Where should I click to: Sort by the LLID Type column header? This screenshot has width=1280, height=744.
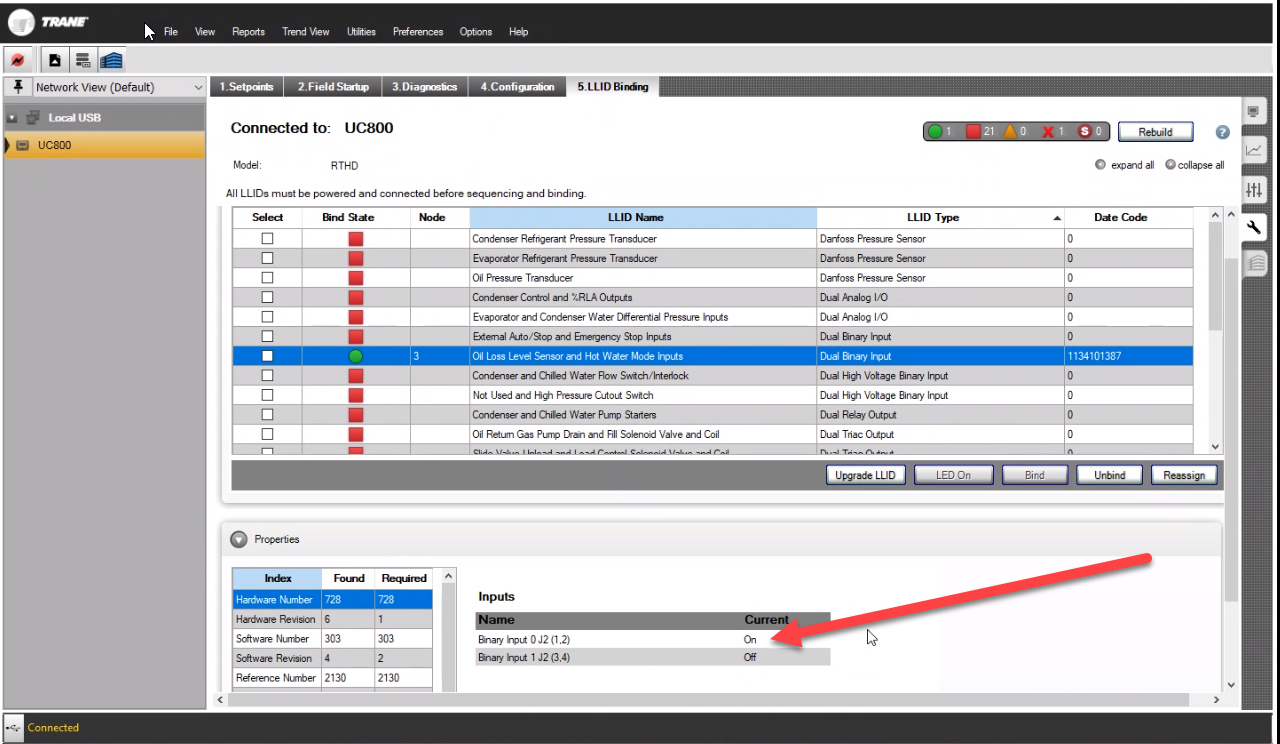(940, 217)
